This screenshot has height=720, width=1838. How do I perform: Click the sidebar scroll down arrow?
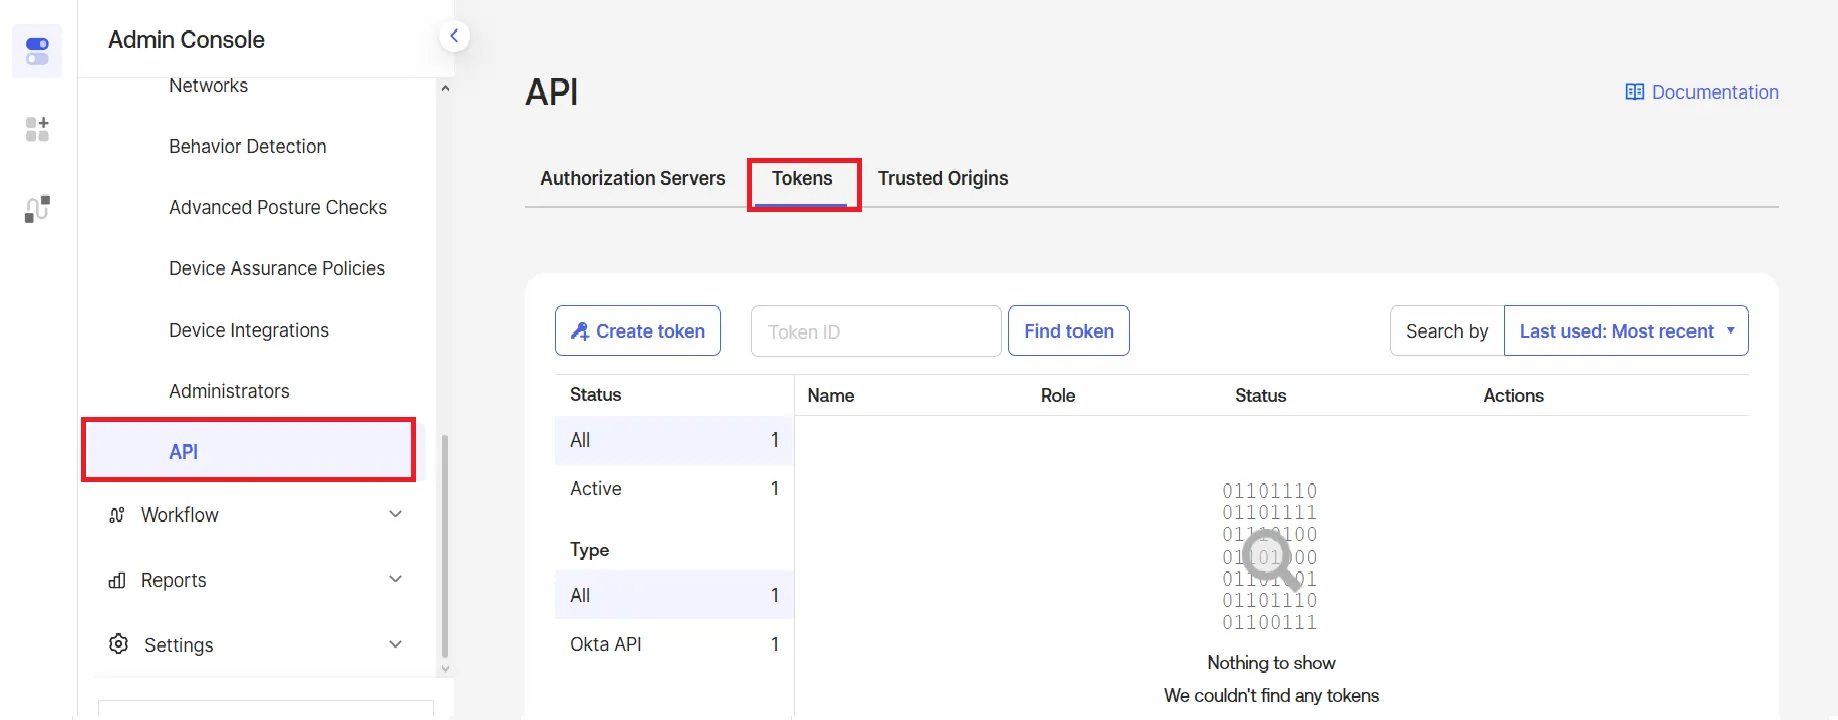point(445,669)
